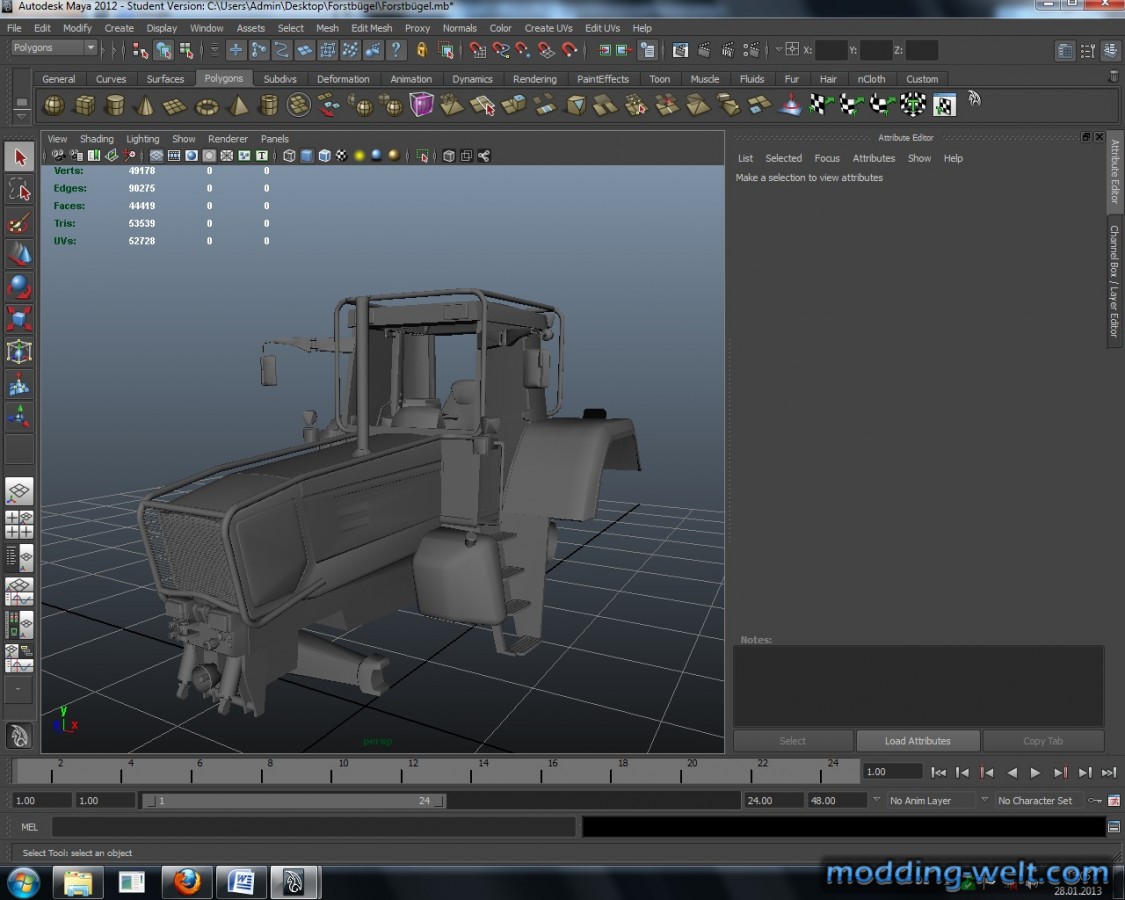Create a polygon pipe from the shelf

[268, 106]
